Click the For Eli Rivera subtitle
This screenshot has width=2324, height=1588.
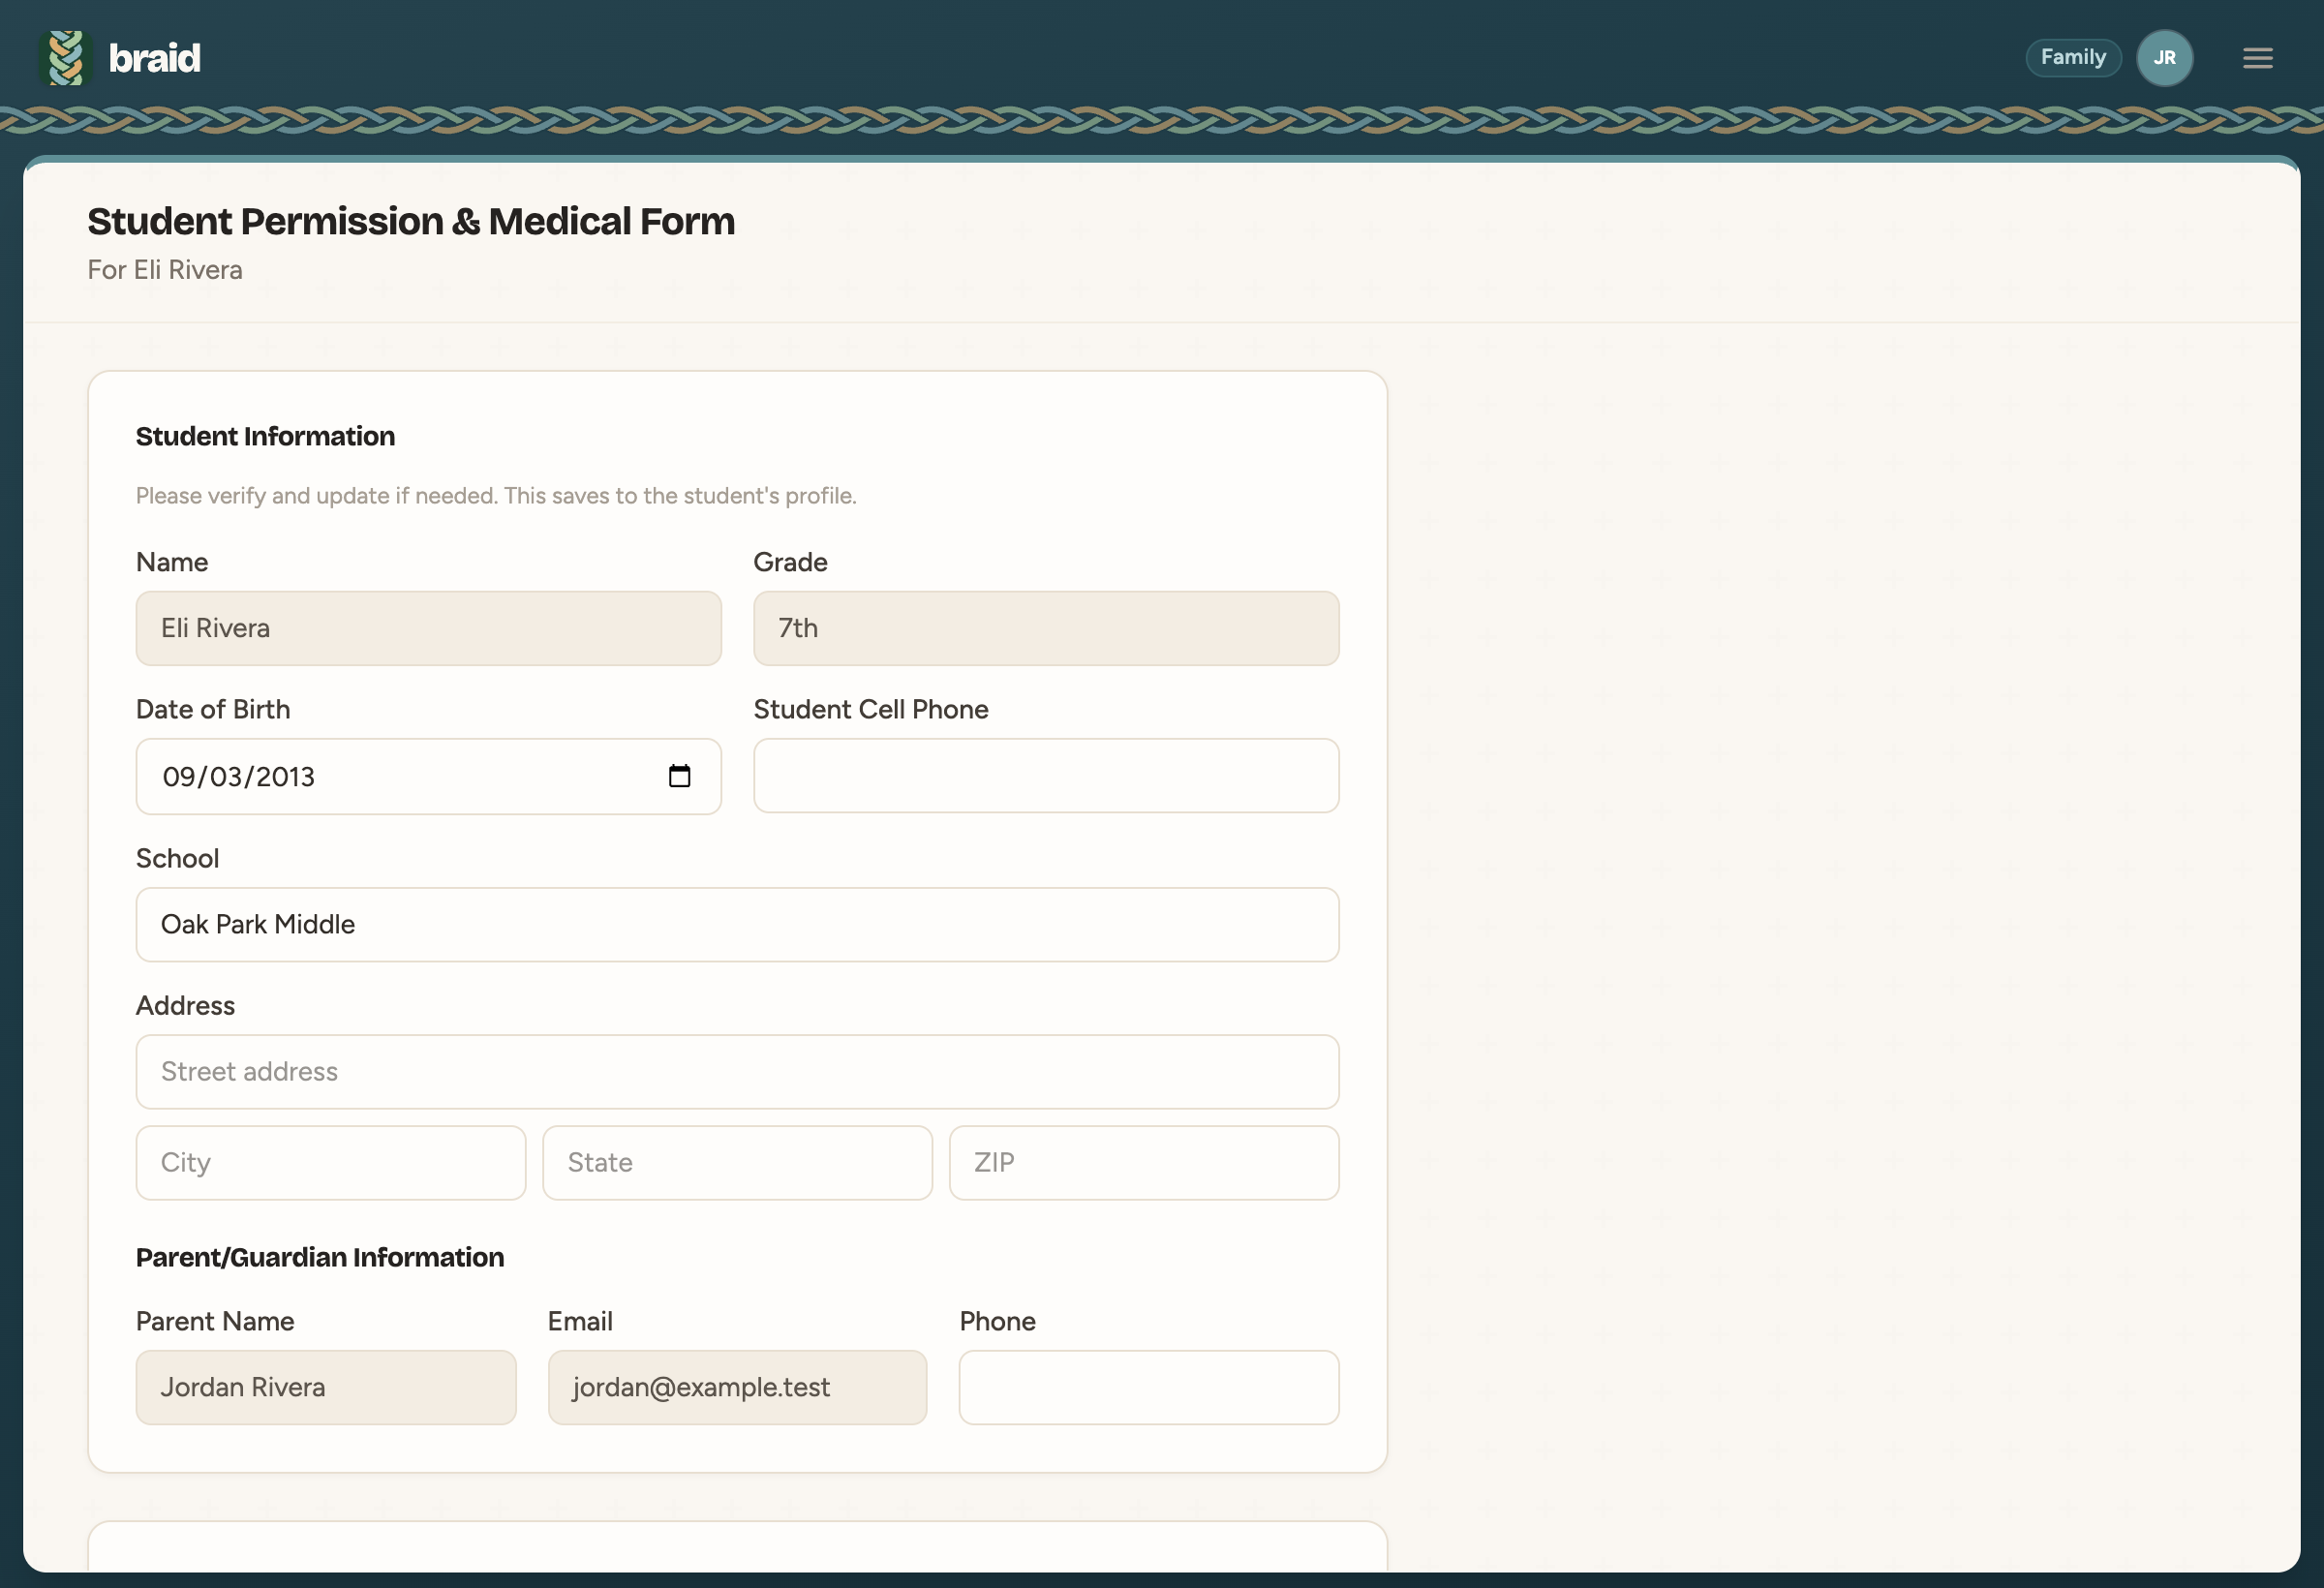165,270
